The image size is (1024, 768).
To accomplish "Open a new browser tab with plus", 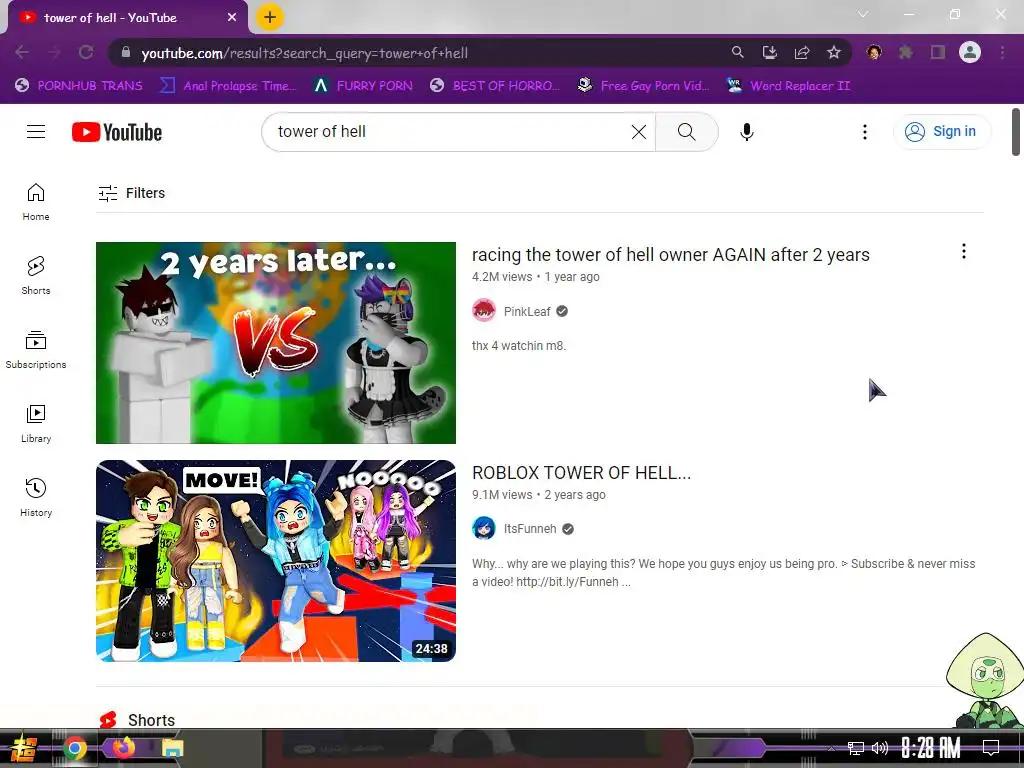I will (x=270, y=17).
